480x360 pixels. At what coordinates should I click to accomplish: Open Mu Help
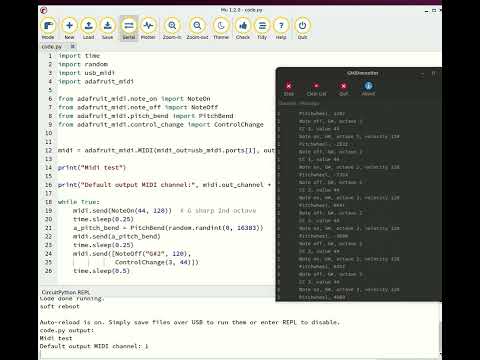pyautogui.click(x=281, y=28)
